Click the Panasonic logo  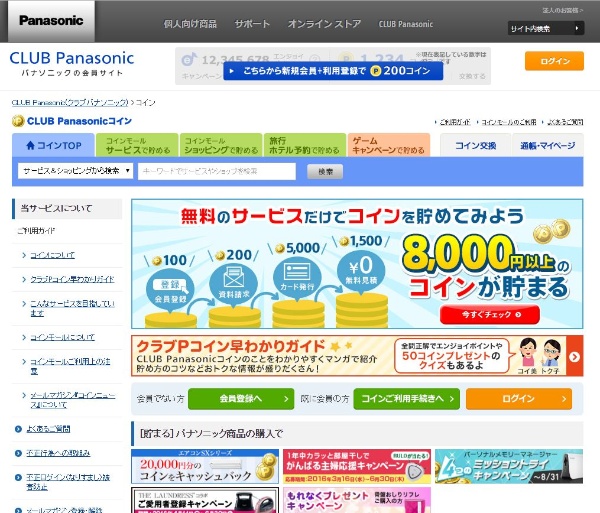coord(51,21)
